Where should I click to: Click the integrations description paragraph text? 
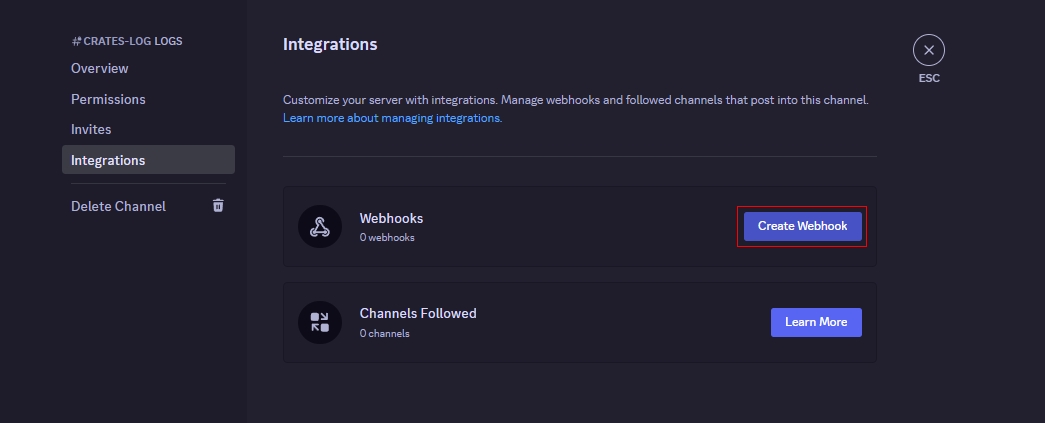(x=575, y=101)
